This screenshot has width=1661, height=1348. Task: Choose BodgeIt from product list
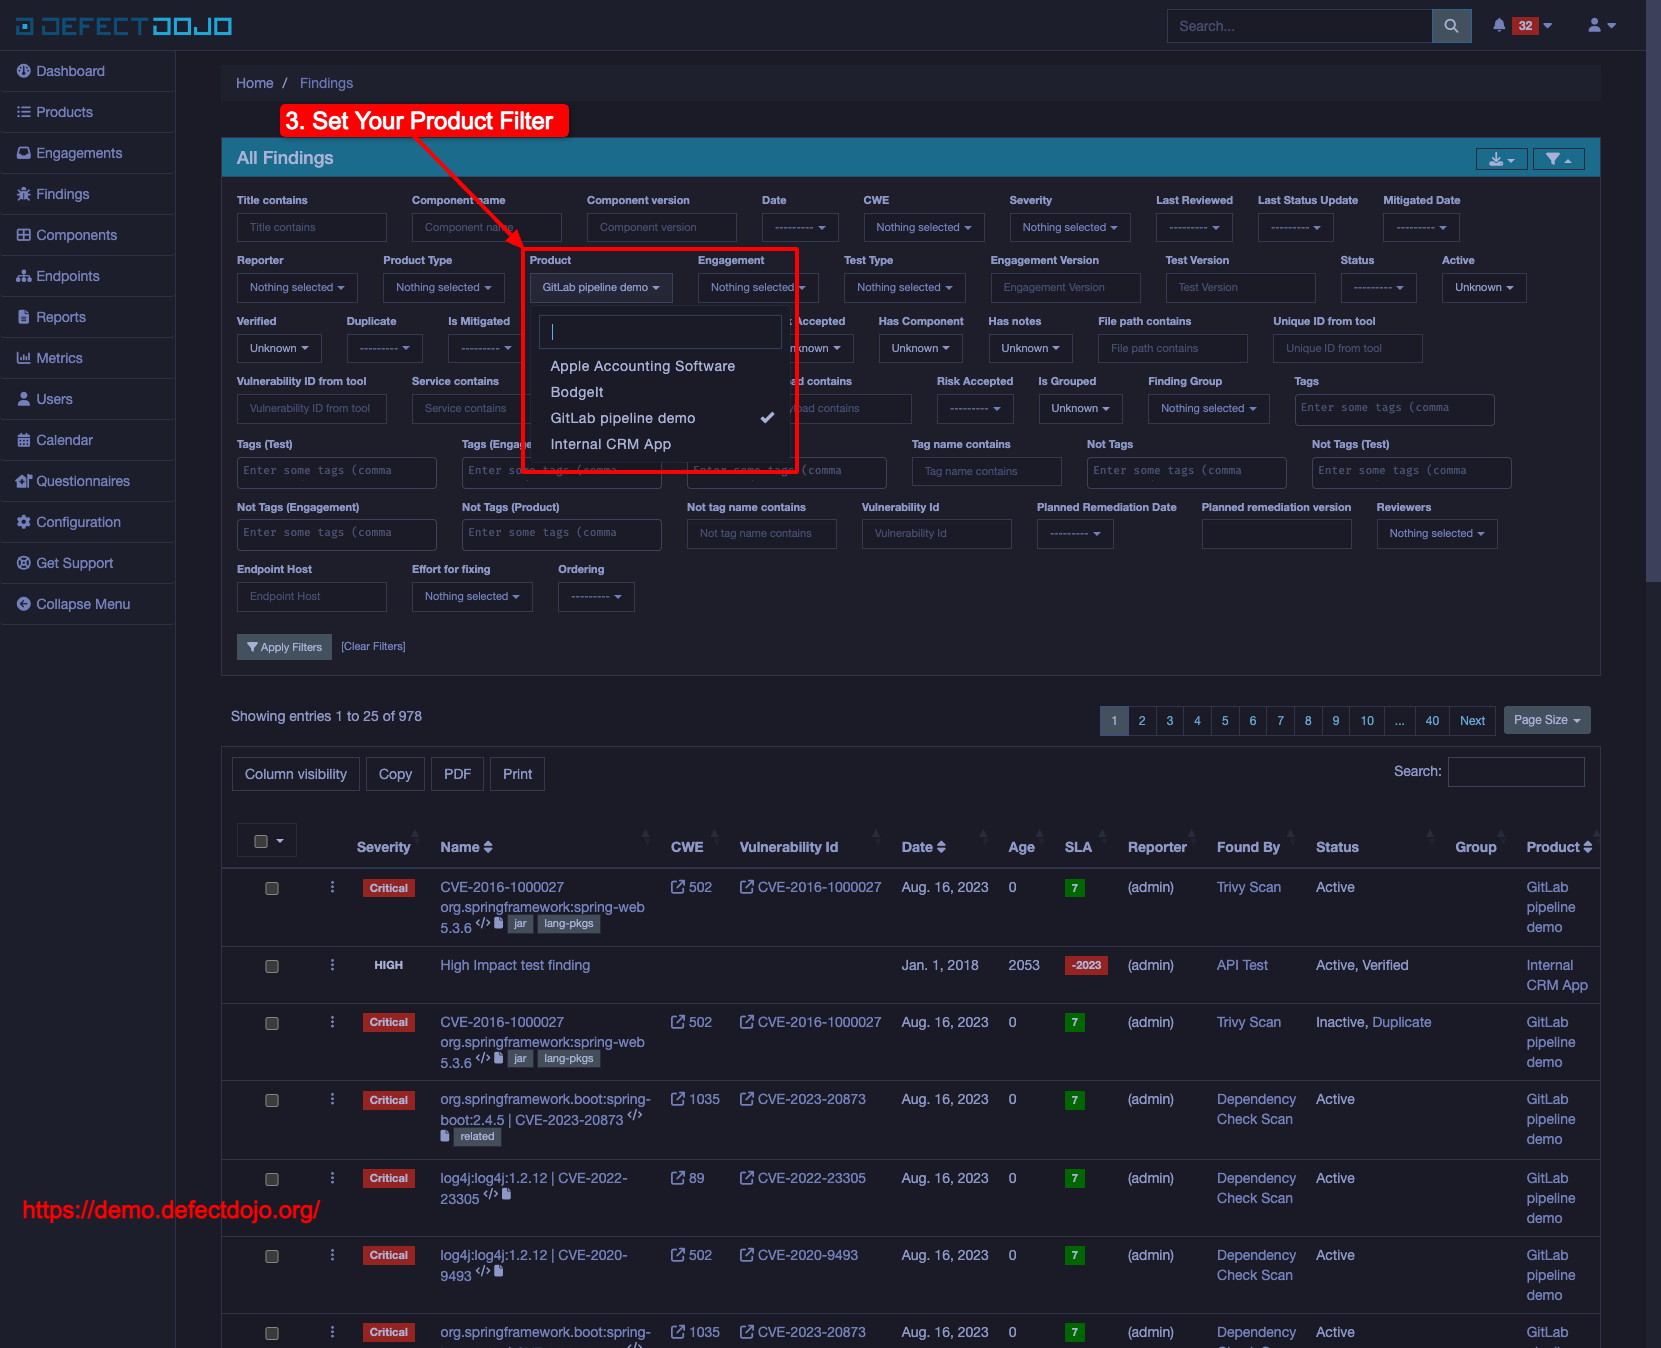661,392
